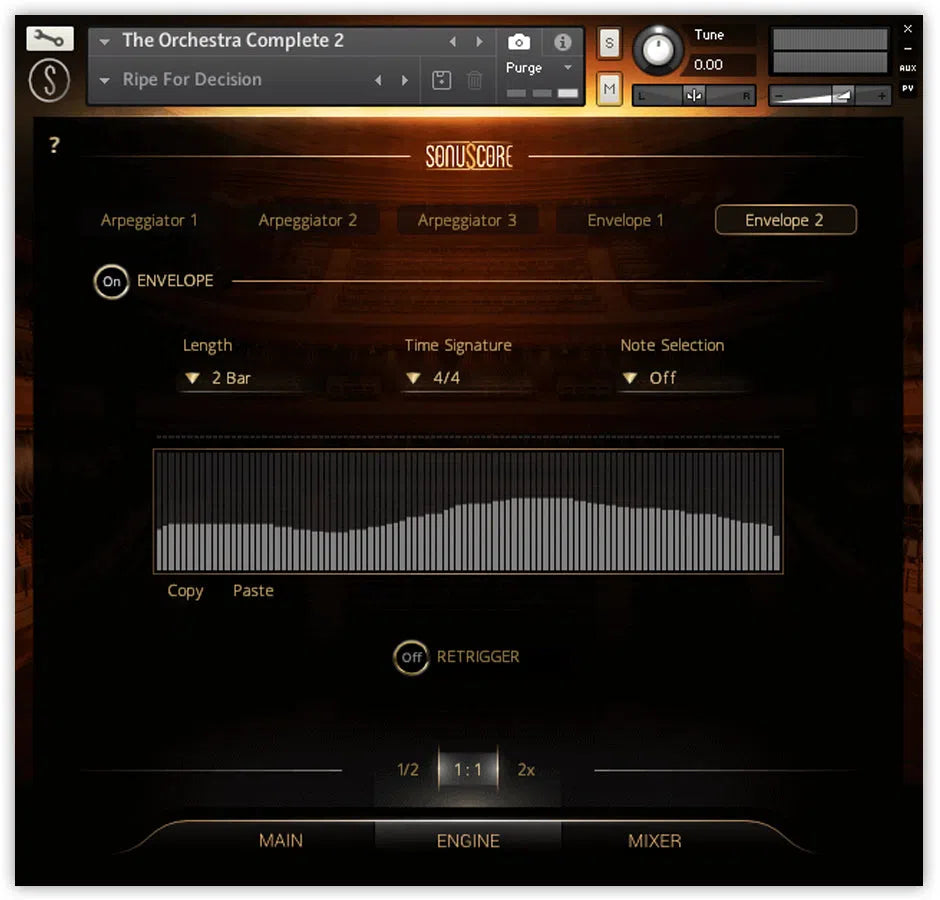The image size is (940, 900).
Task: Copy the envelope shape
Action: point(184,591)
